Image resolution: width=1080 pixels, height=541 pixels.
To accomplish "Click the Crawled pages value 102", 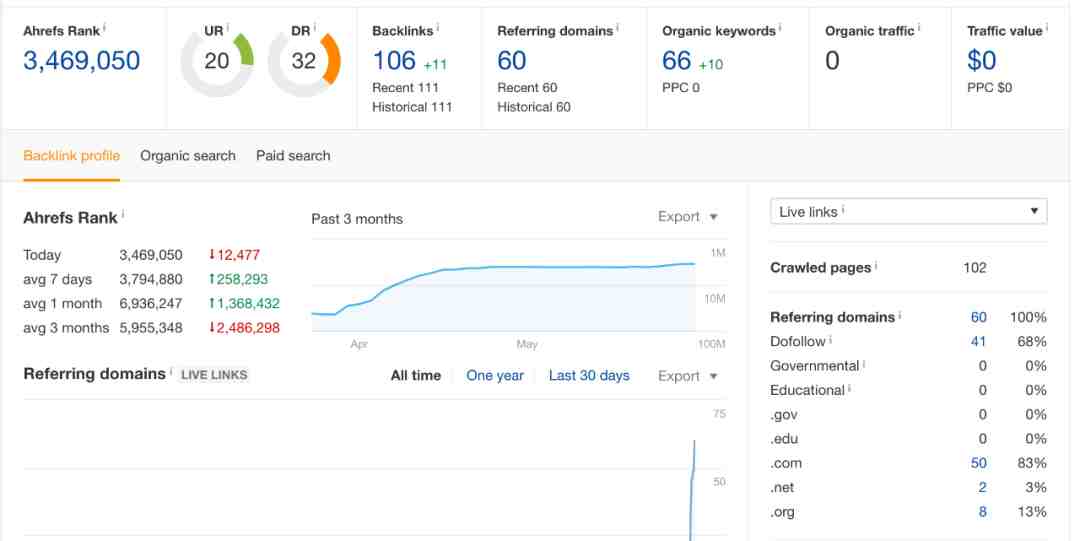I will click(x=975, y=268).
